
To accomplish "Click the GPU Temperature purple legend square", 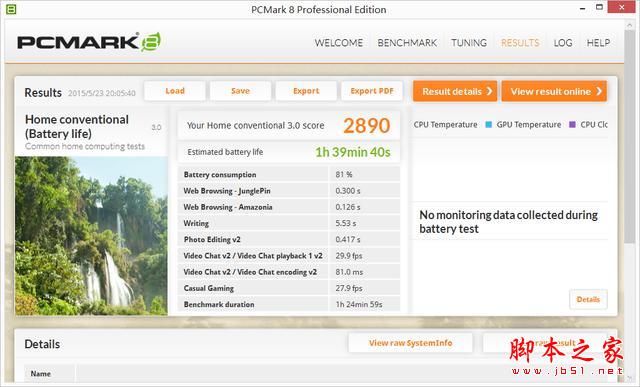I will [x=572, y=125].
